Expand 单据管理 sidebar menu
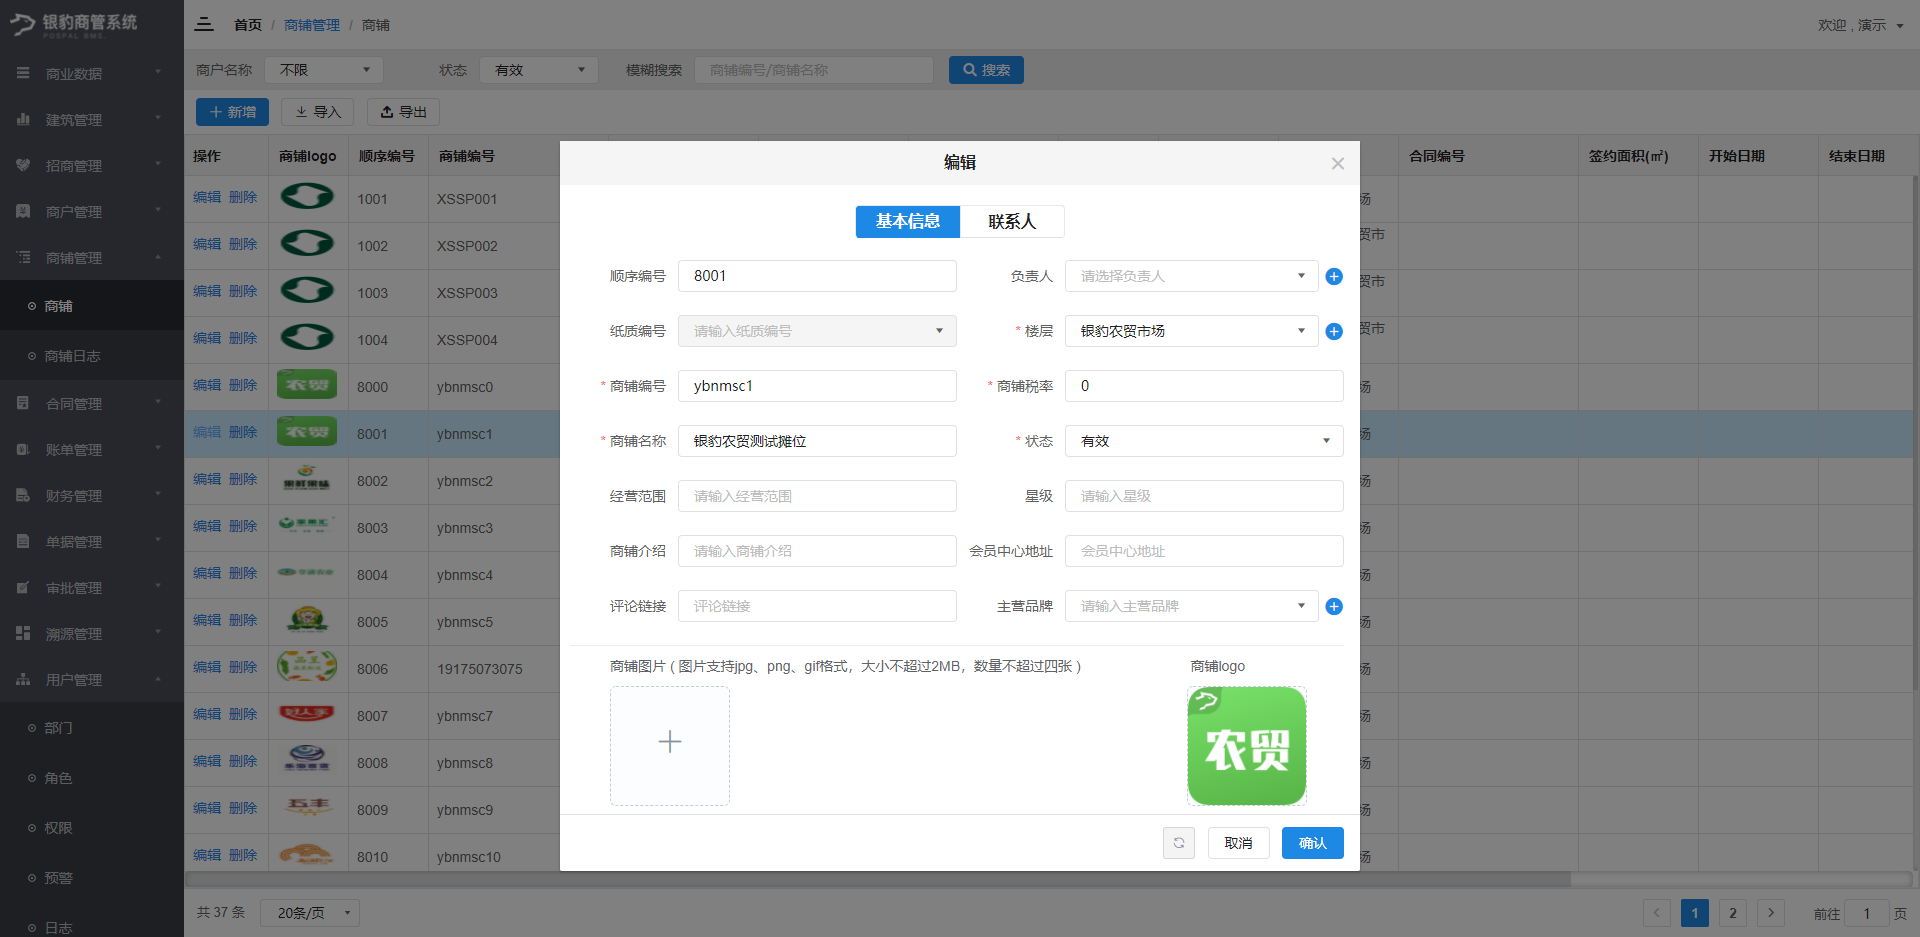The image size is (1920, 937). [x=92, y=541]
